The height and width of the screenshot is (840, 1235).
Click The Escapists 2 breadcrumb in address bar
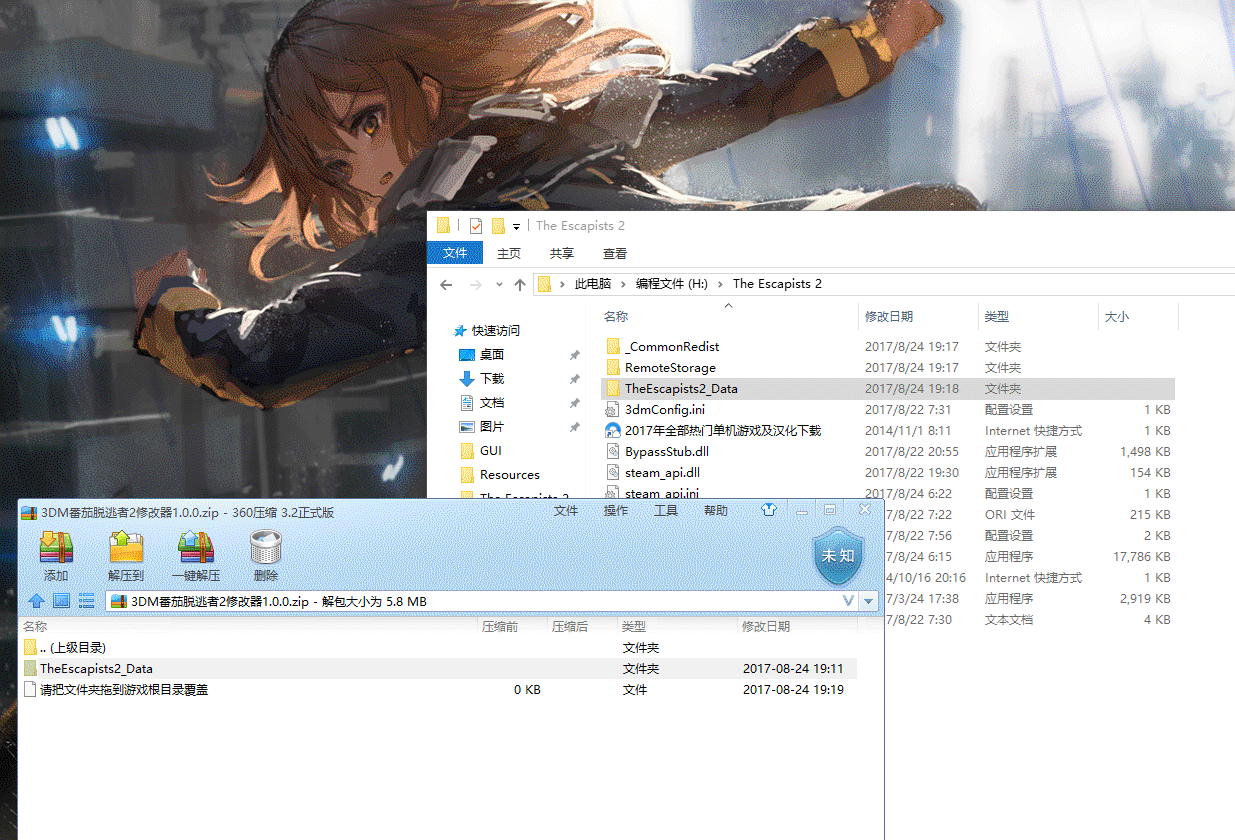[777, 284]
